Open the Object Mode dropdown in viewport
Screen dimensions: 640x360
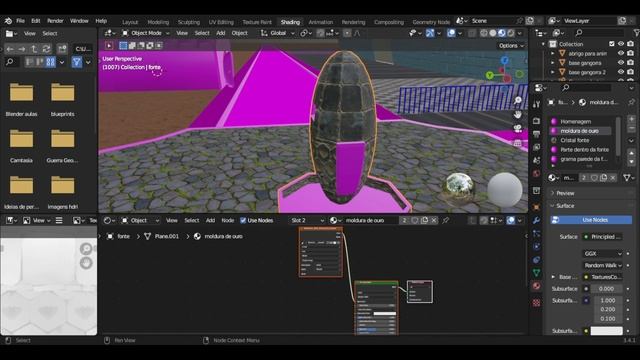tap(146, 33)
